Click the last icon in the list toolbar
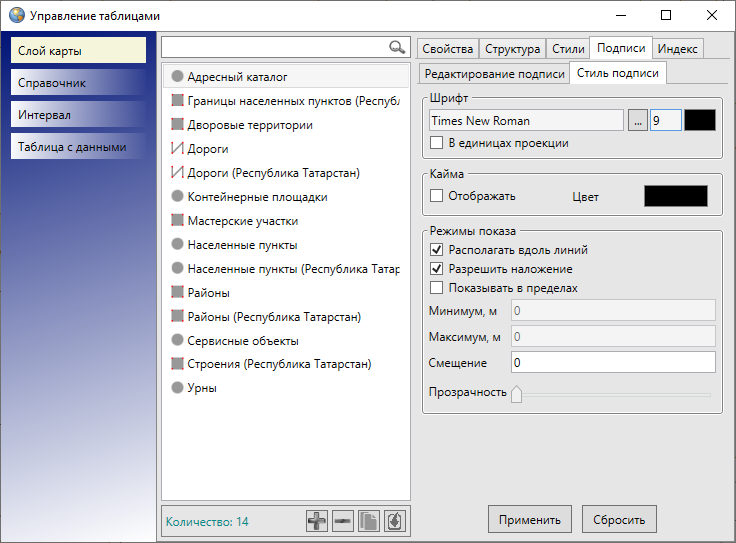This screenshot has height=543, width=736. pyautogui.click(x=395, y=521)
